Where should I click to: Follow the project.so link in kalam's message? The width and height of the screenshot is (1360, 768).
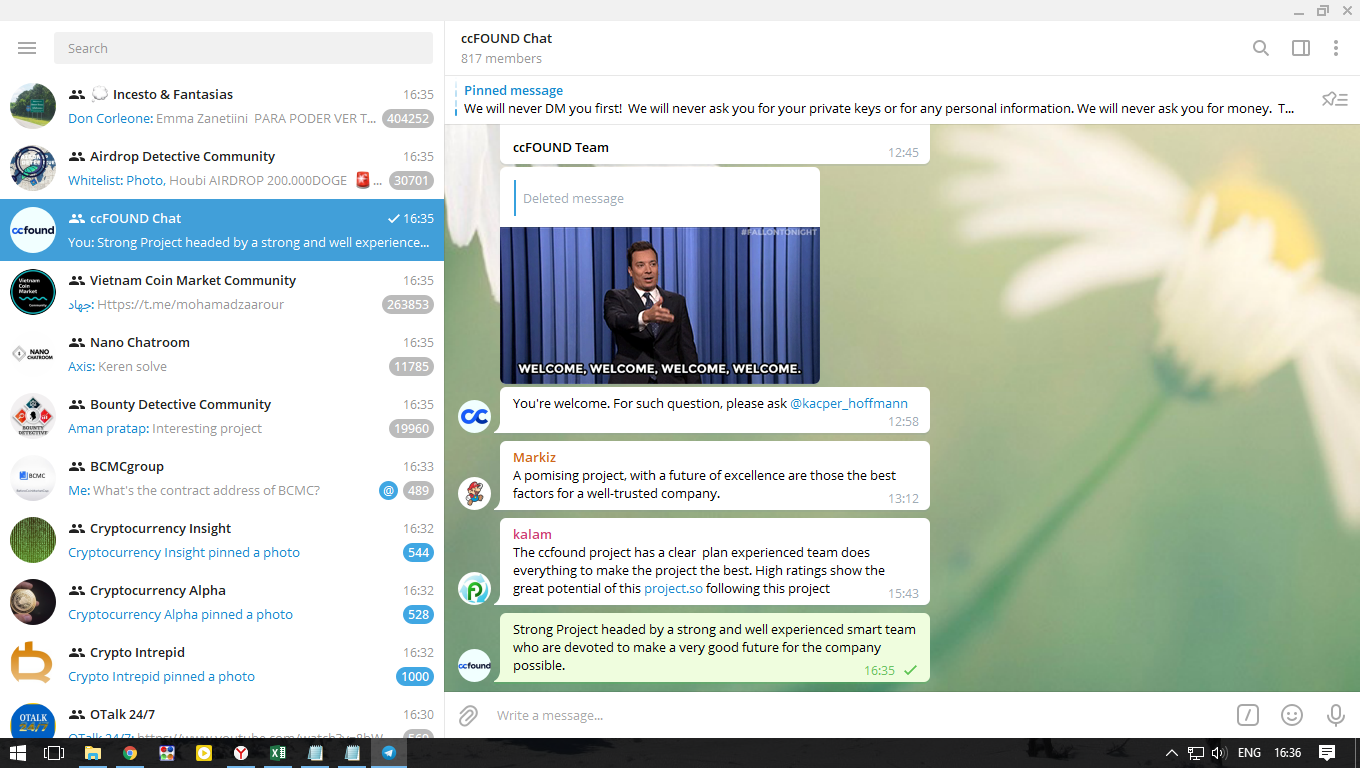coord(675,588)
